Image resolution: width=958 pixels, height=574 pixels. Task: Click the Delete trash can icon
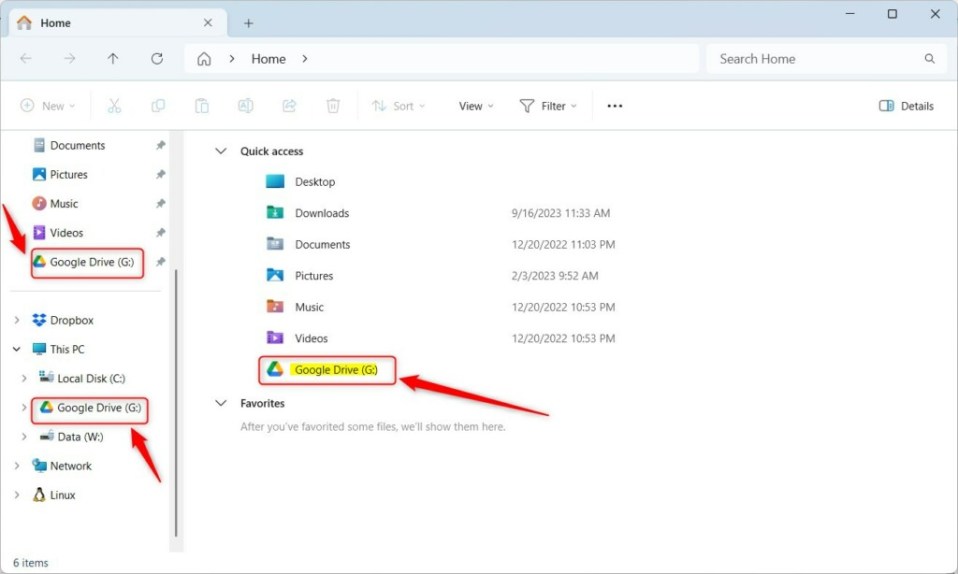(x=333, y=106)
